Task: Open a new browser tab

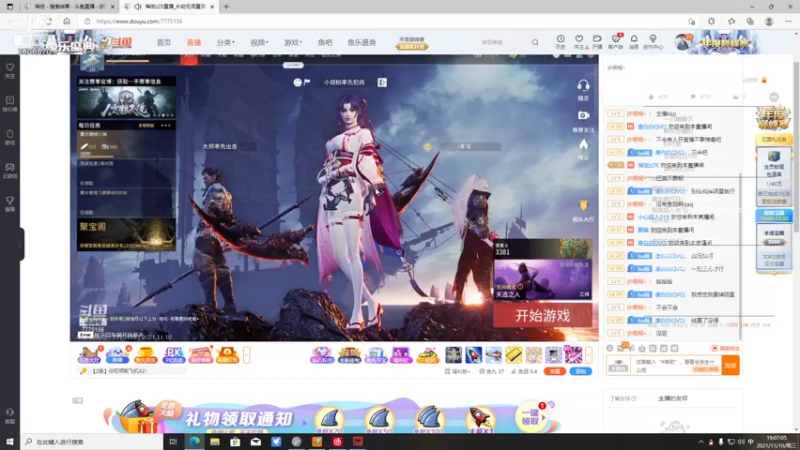Action: 227,7
